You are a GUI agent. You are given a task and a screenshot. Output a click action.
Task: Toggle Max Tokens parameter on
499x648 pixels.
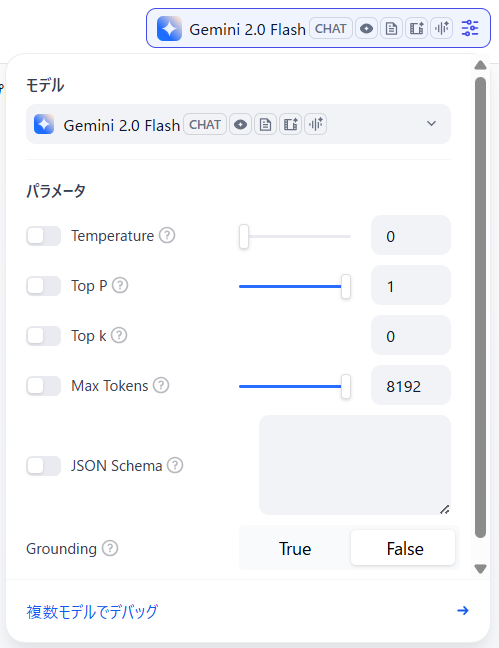click(43, 386)
